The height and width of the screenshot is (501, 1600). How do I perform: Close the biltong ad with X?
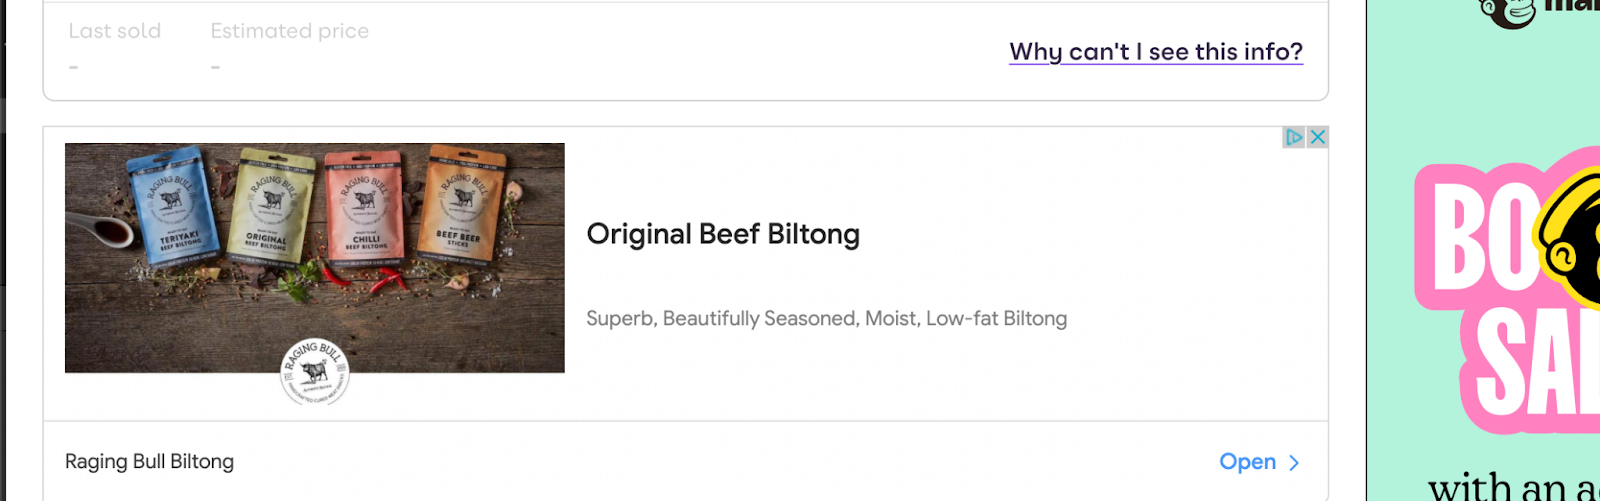click(1318, 137)
